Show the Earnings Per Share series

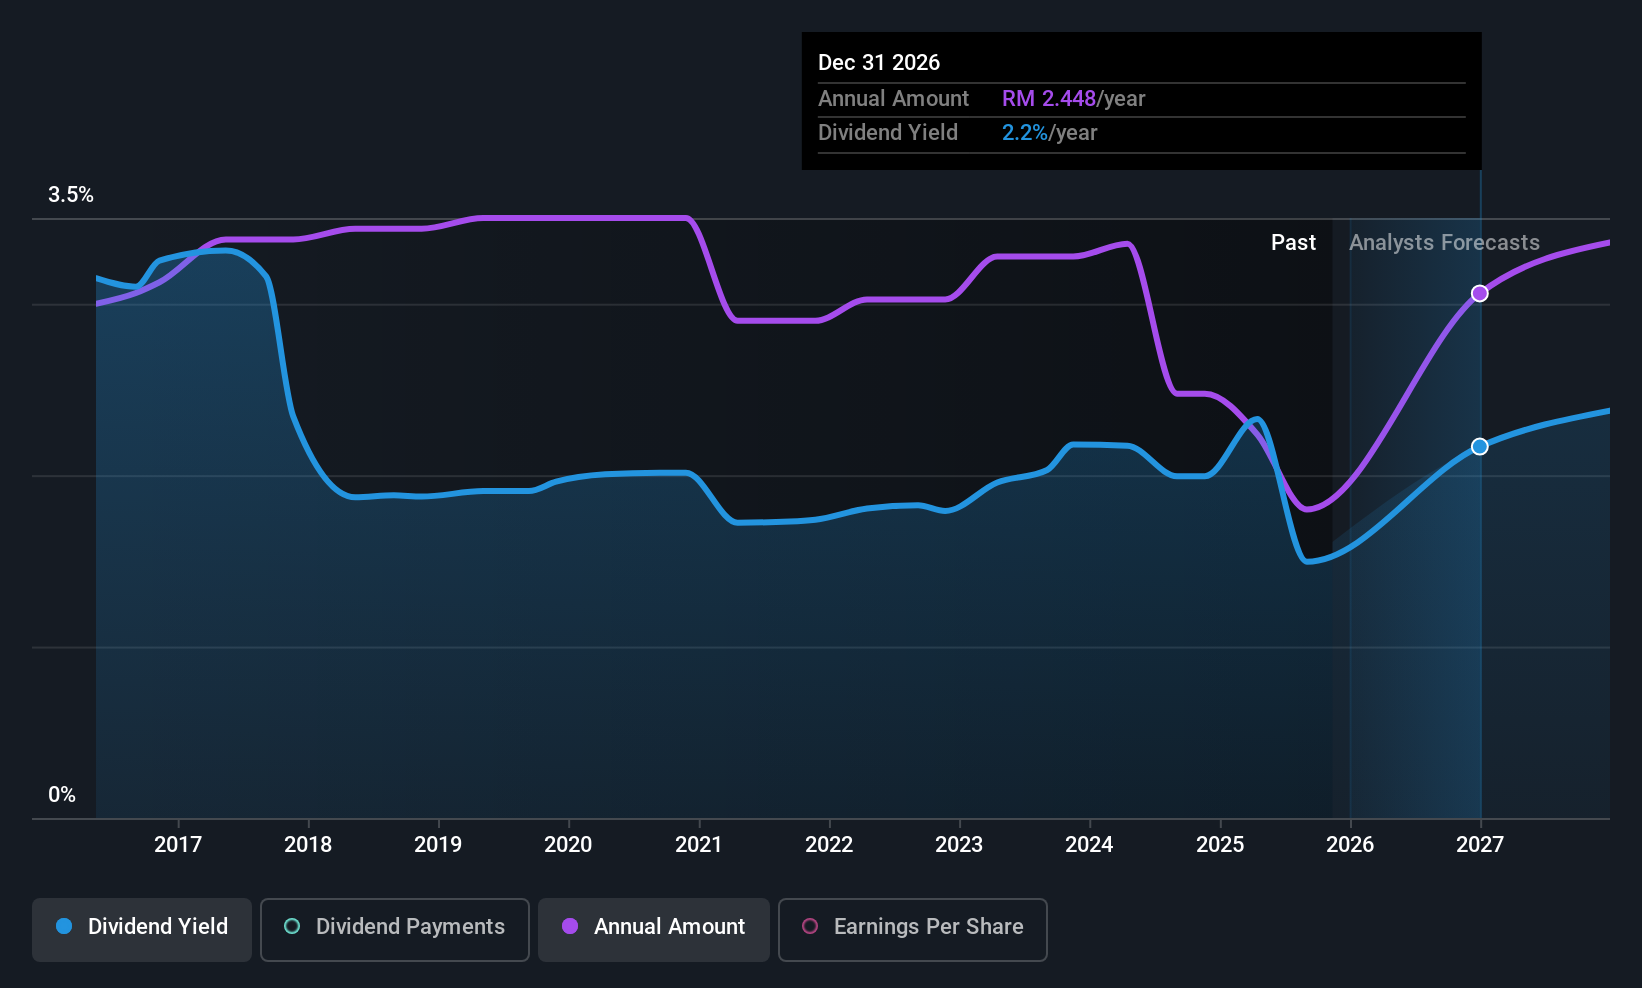(912, 929)
